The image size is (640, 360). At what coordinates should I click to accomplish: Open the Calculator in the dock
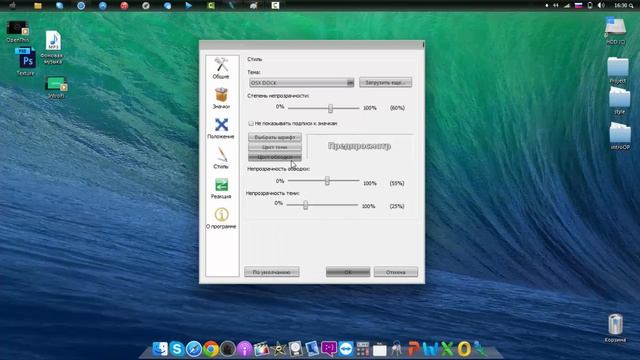click(x=362, y=349)
